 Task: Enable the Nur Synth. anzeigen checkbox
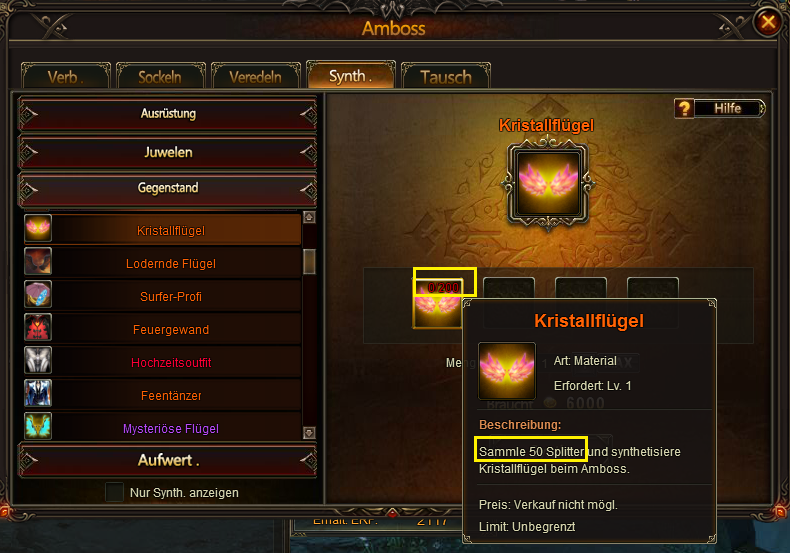(114, 492)
